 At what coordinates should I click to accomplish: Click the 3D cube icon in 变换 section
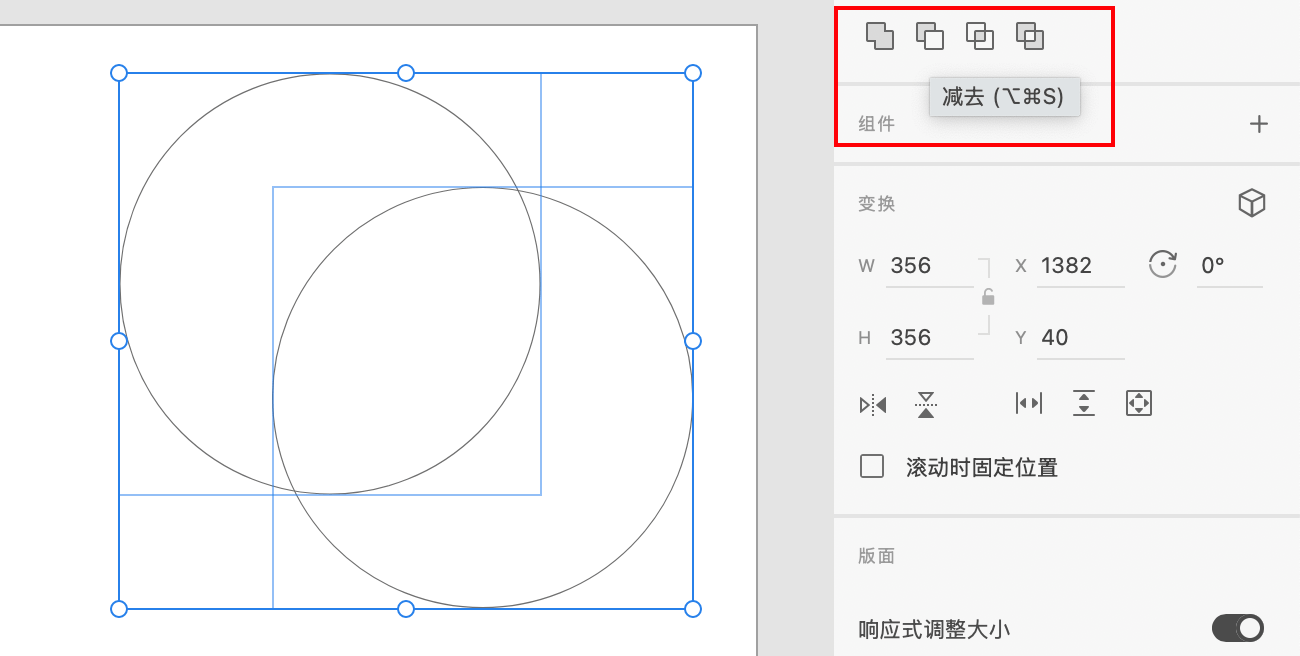[x=1252, y=202]
